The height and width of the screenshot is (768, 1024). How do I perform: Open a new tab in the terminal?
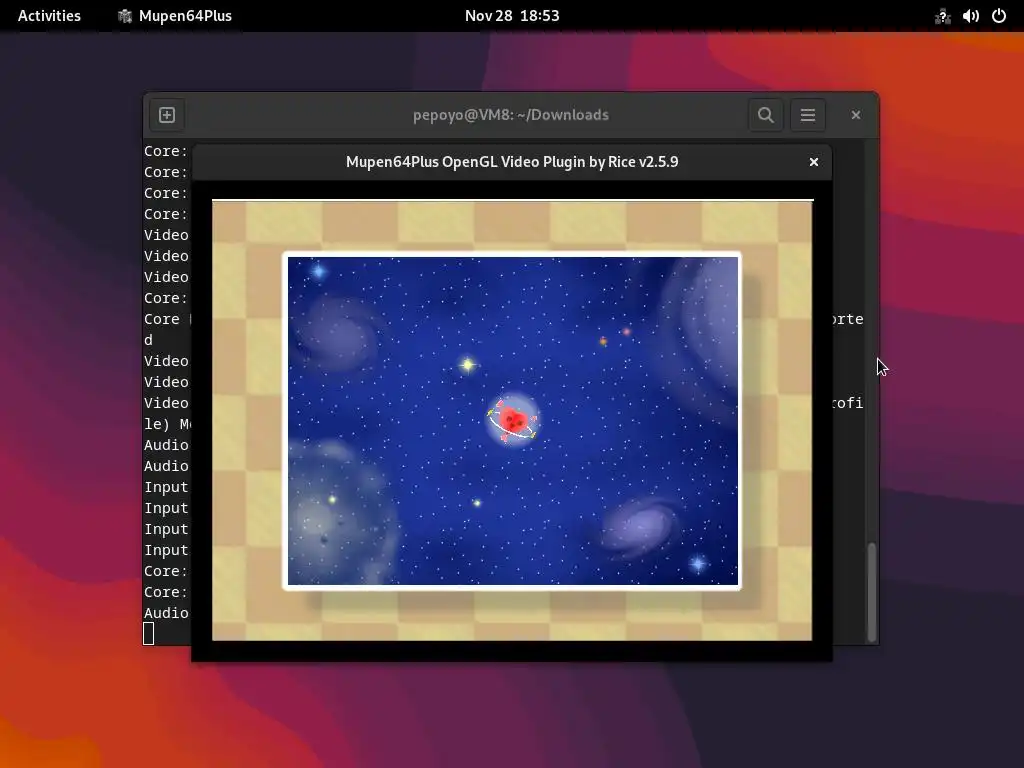pyautogui.click(x=167, y=115)
